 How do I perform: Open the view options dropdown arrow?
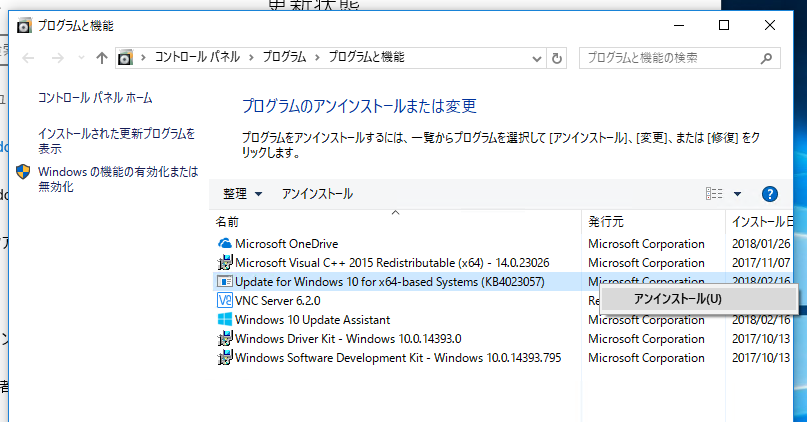(738, 194)
